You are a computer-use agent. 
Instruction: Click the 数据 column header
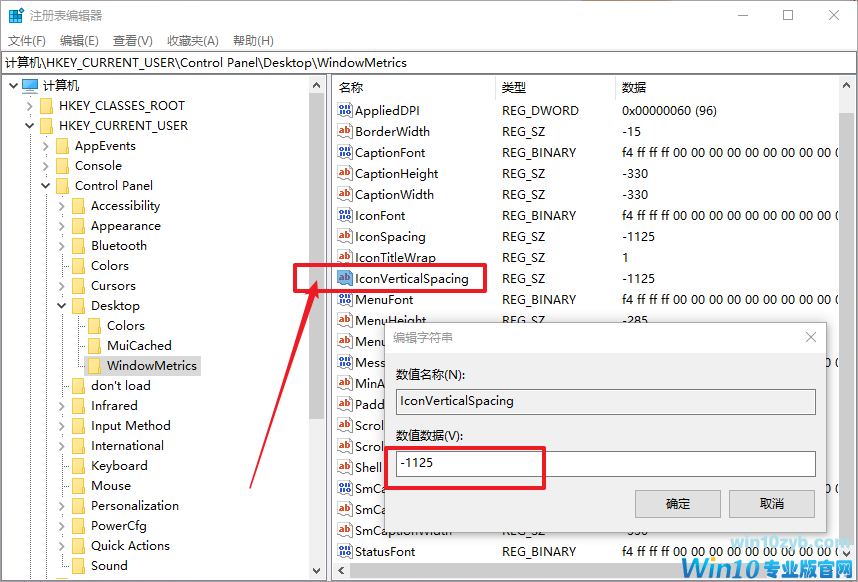tap(727, 88)
